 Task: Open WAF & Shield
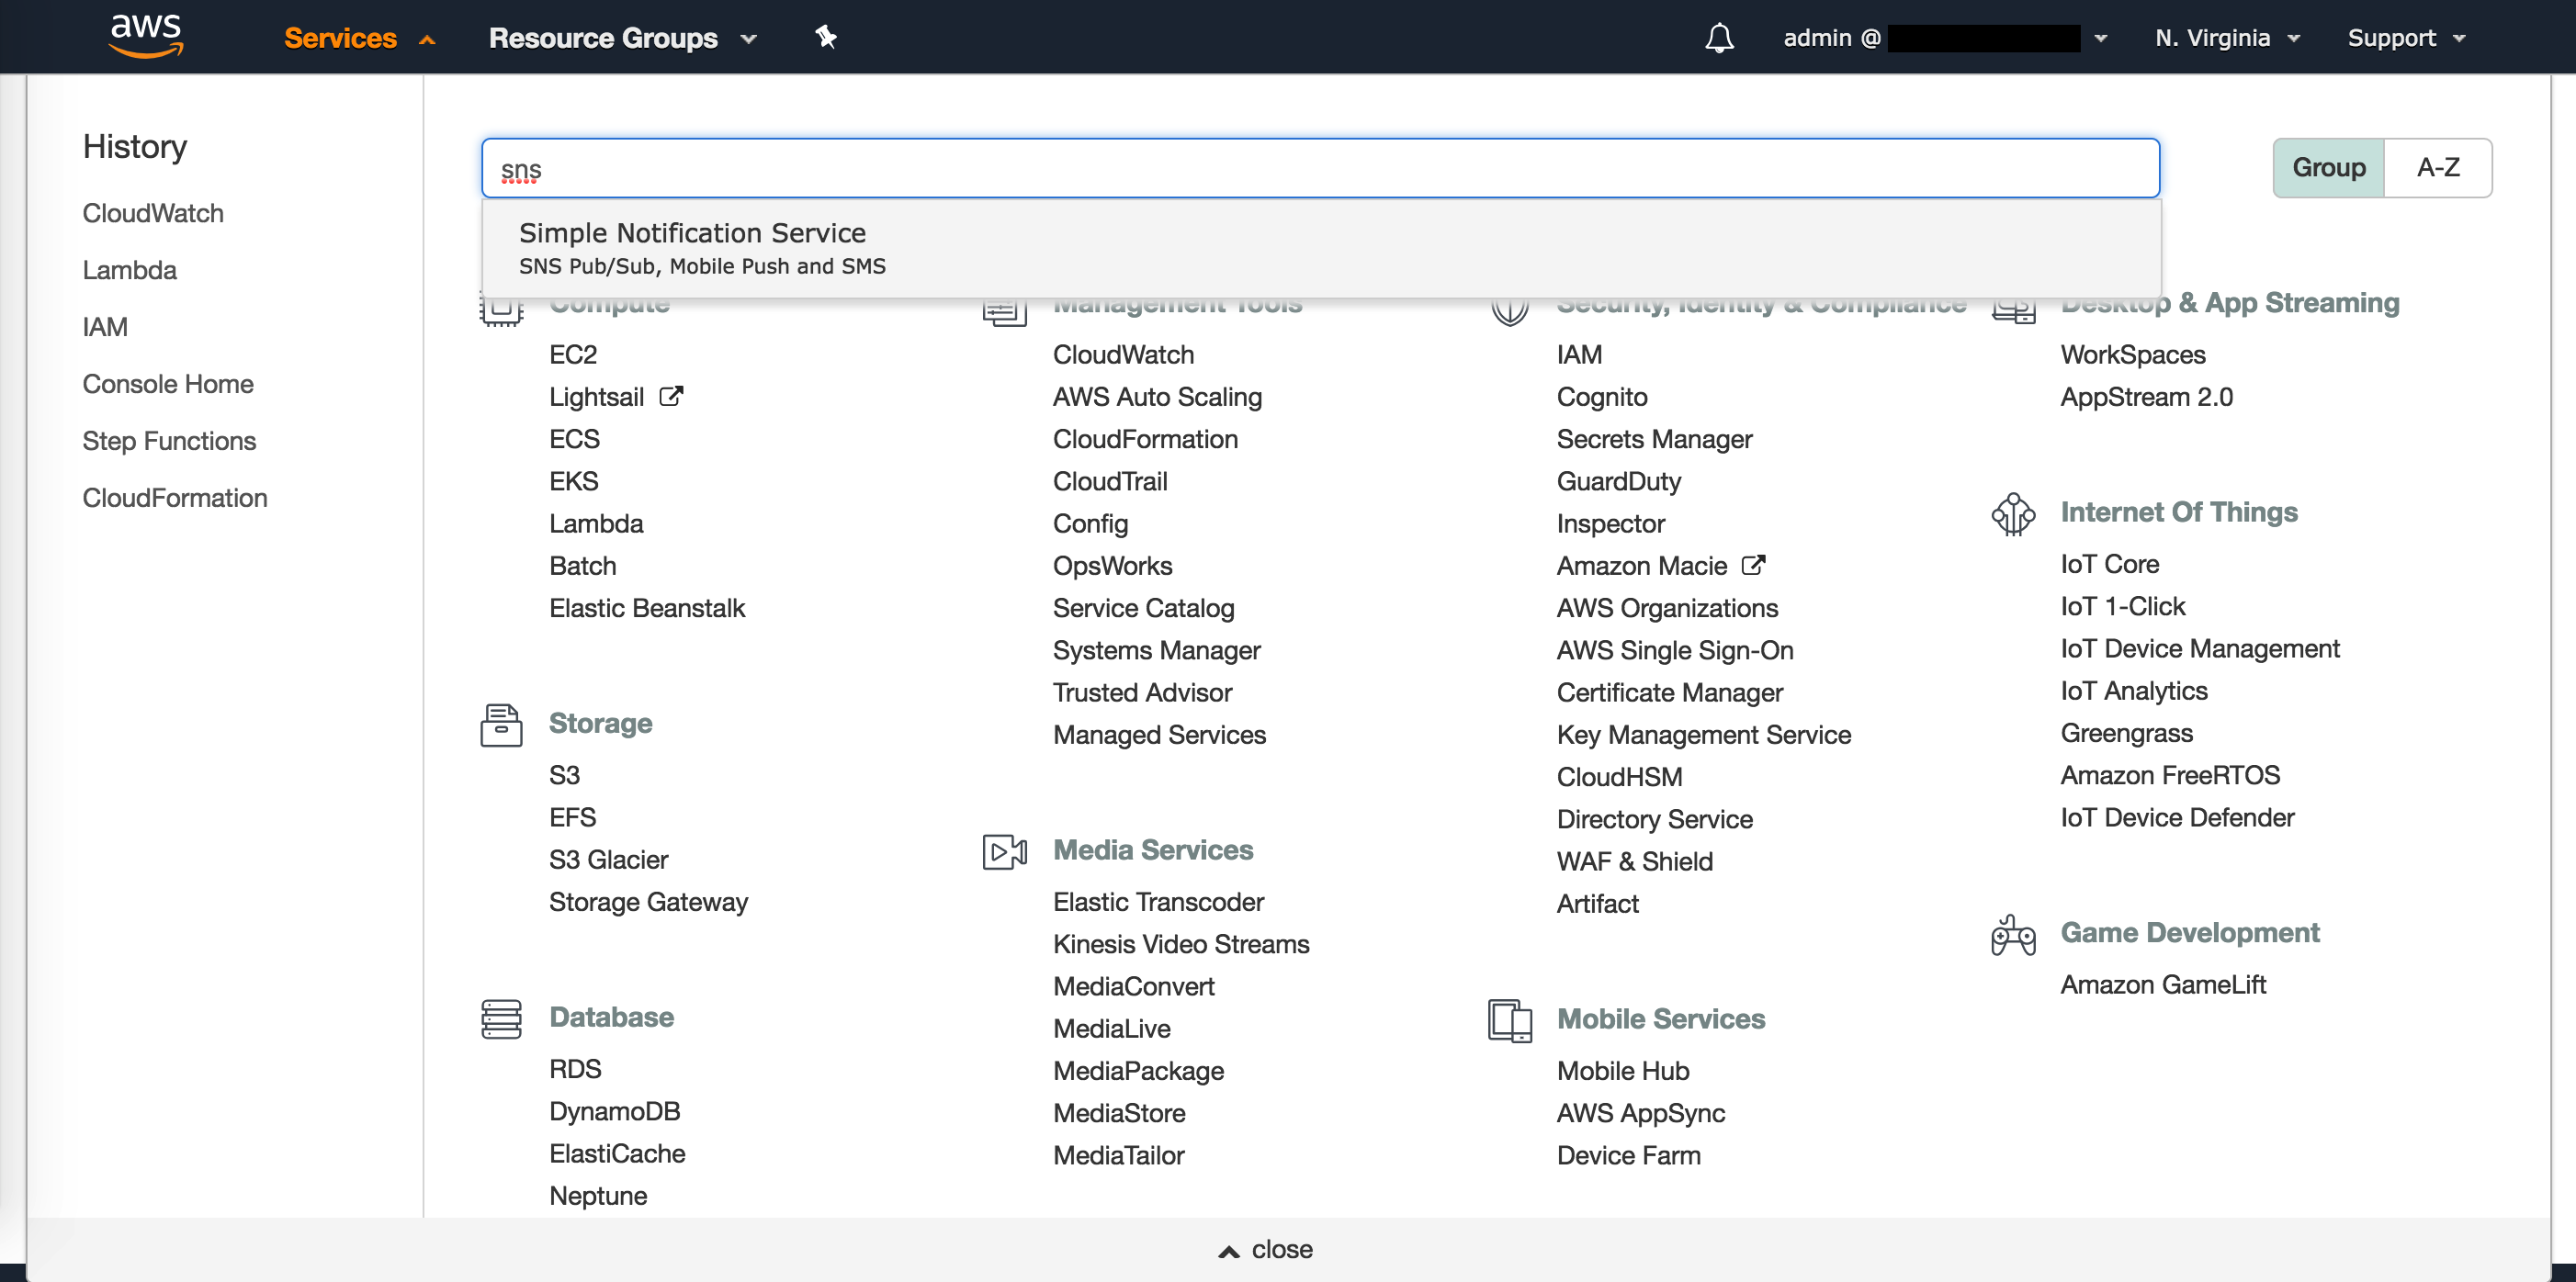[1635, 861]
